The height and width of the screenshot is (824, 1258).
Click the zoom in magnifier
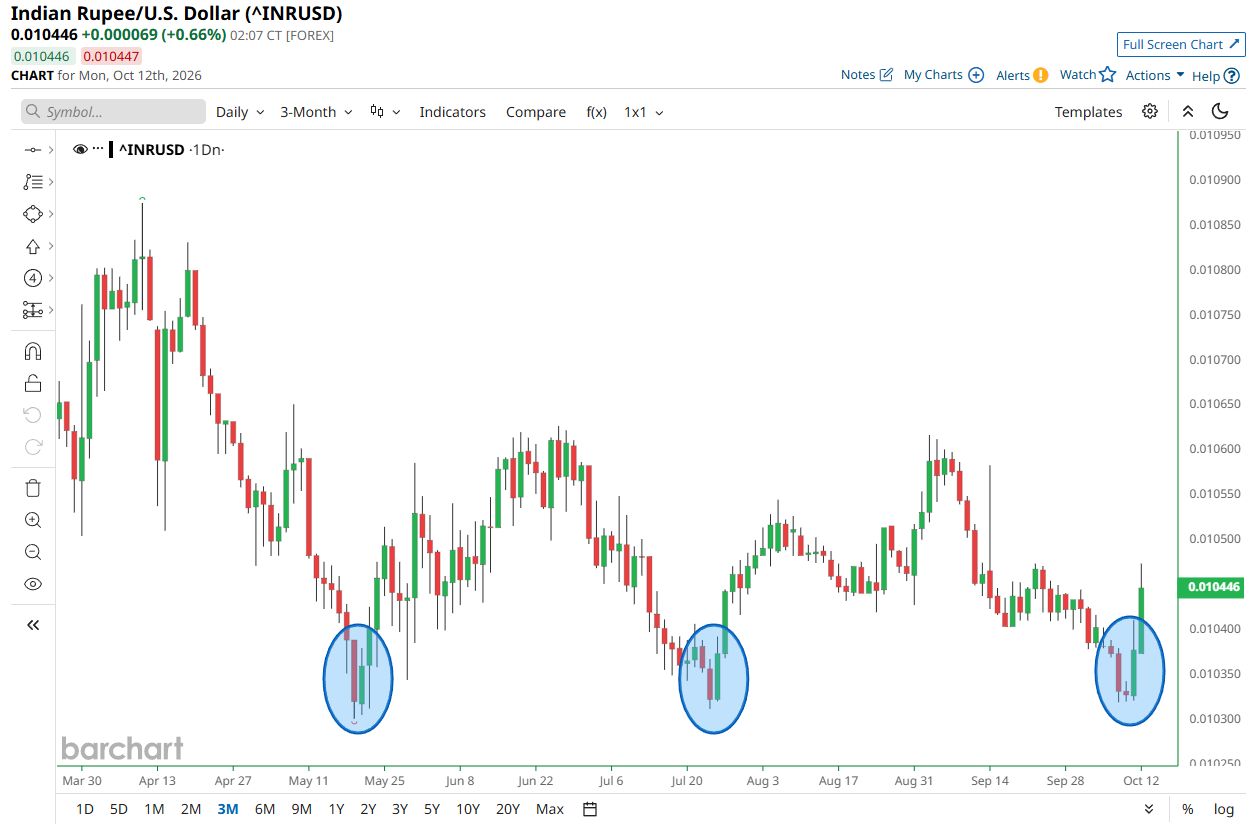pos(32,520)
